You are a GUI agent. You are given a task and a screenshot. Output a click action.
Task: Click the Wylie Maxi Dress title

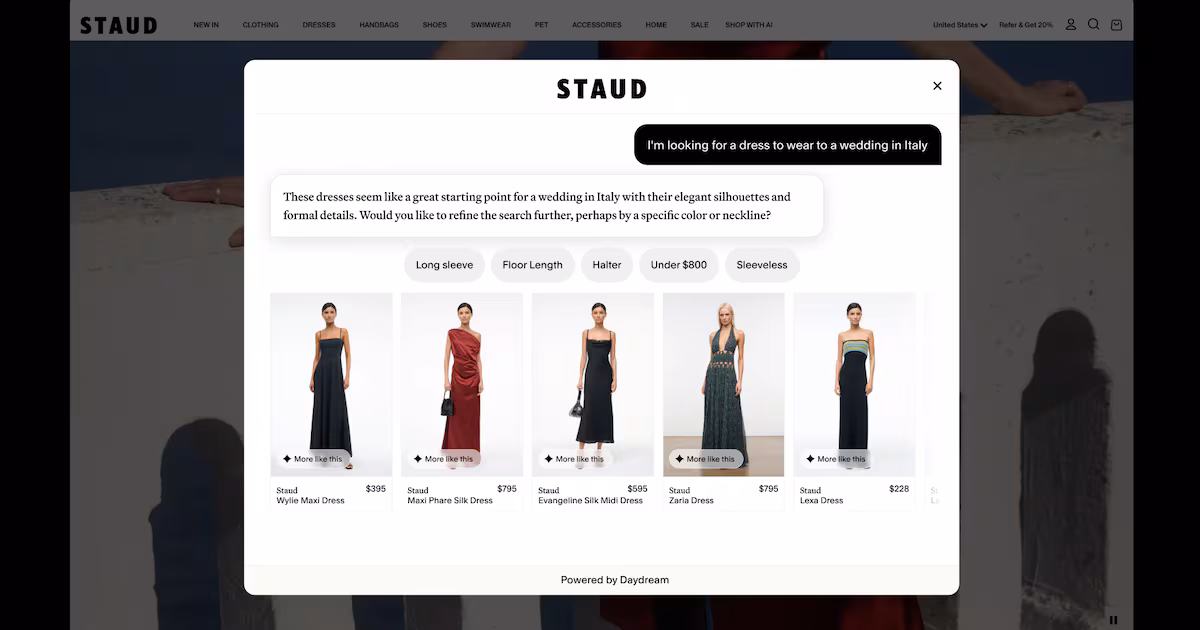pyautogui.click(x=311, y=501)
